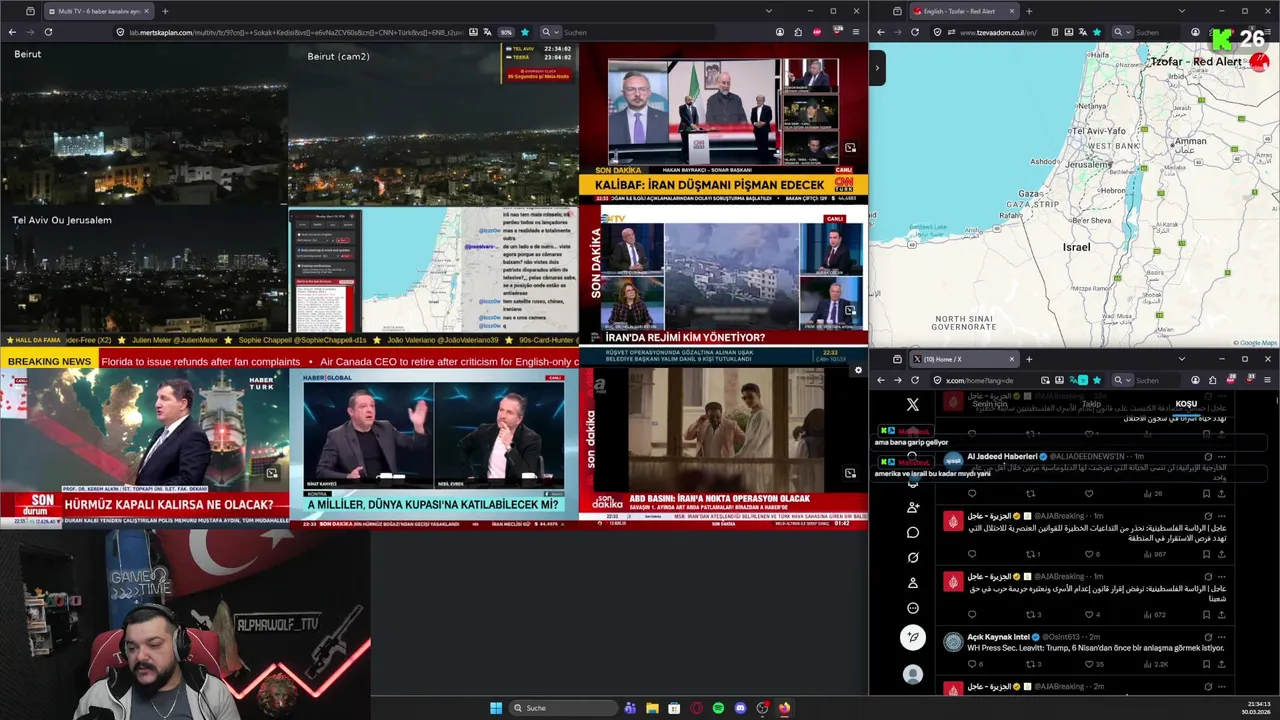Open Adblock Plus in Multi TV window
1280x720 pixels.
pos(817,32)
